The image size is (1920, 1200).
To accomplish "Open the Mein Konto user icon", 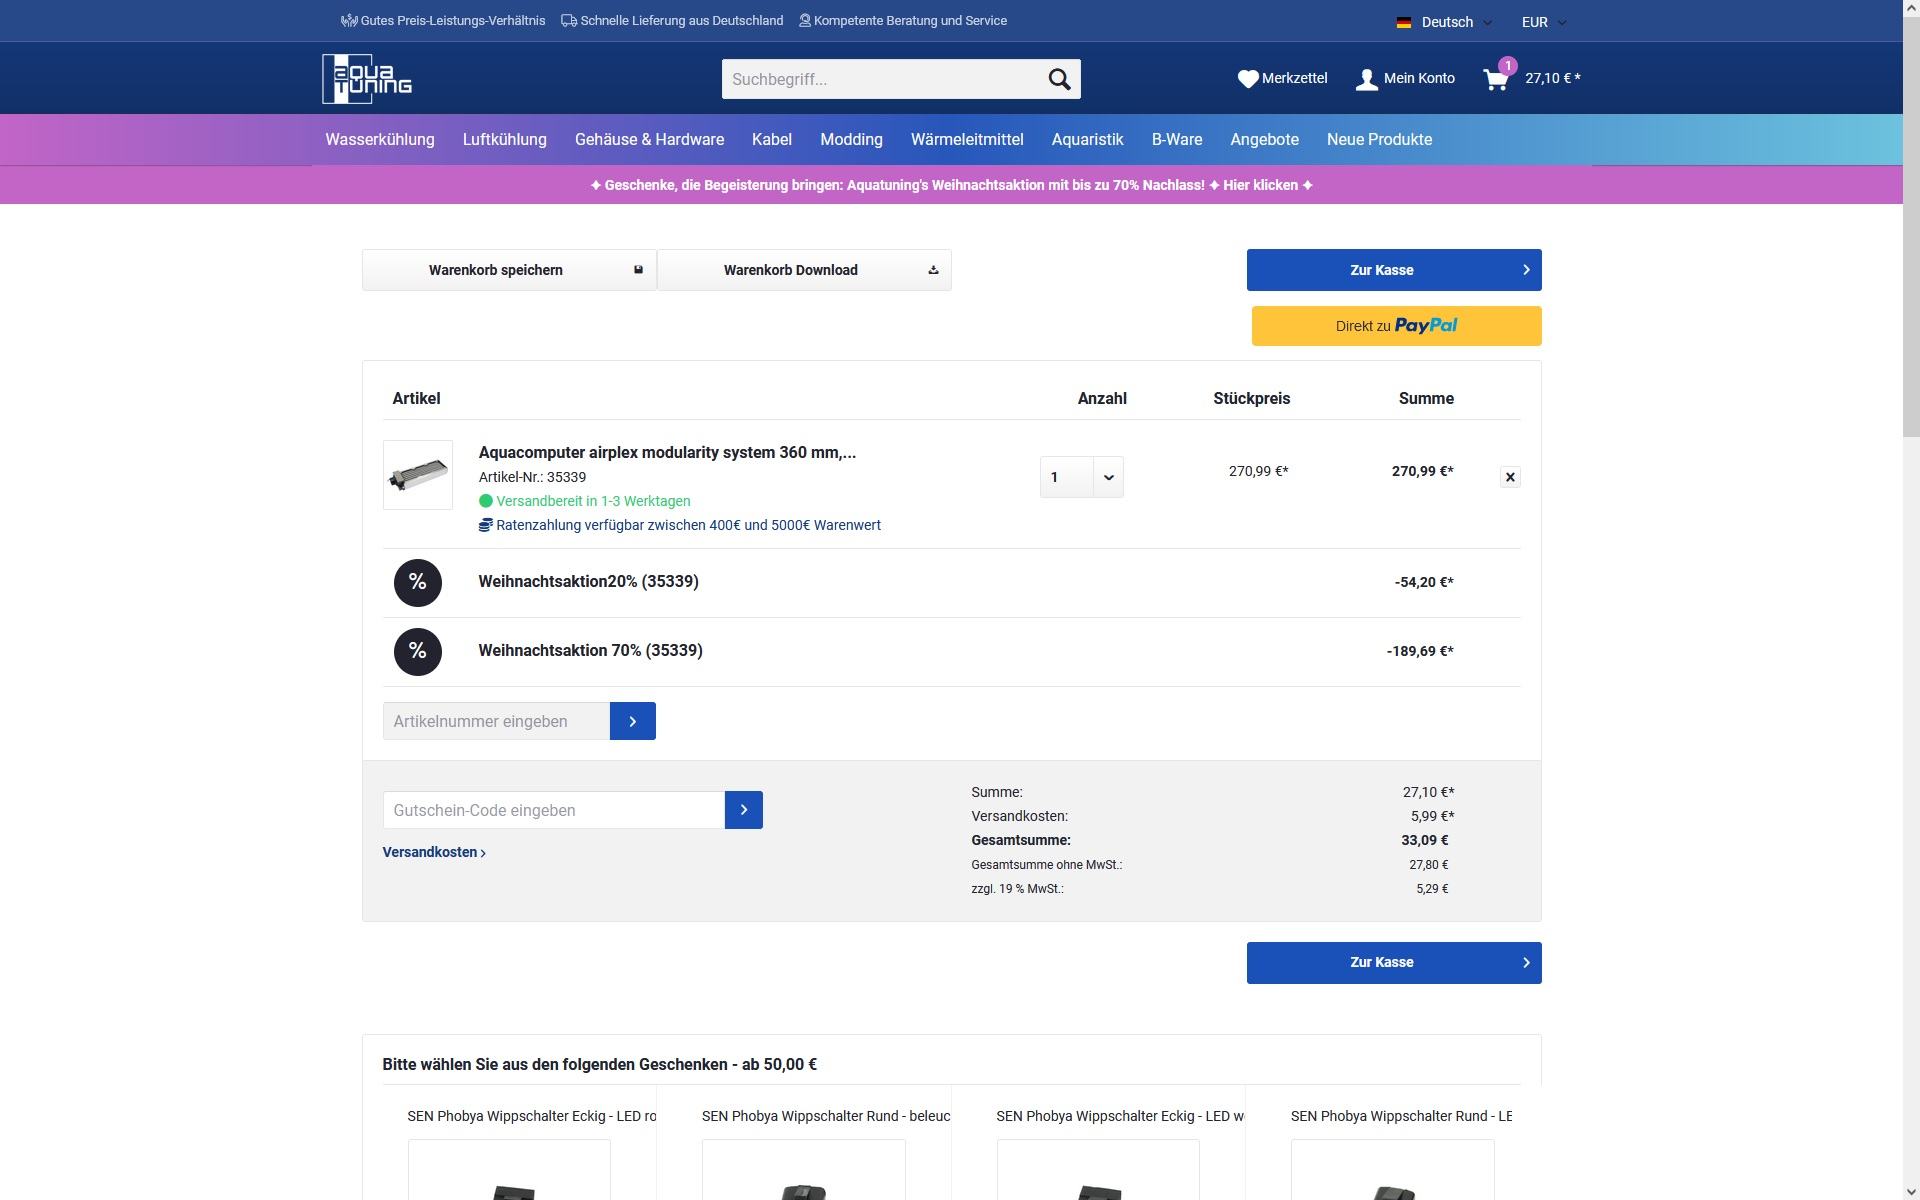I will click(1366, 79).
